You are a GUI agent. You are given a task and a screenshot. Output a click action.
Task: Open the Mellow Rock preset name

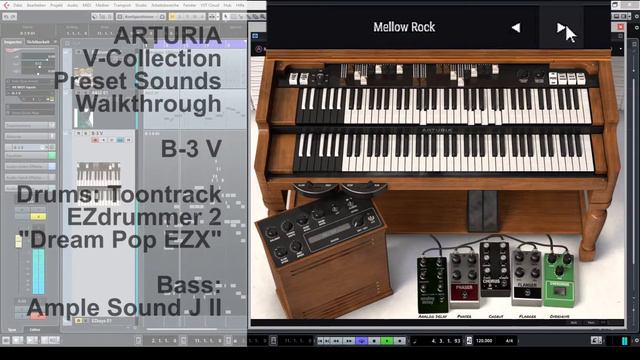(404, 27)
